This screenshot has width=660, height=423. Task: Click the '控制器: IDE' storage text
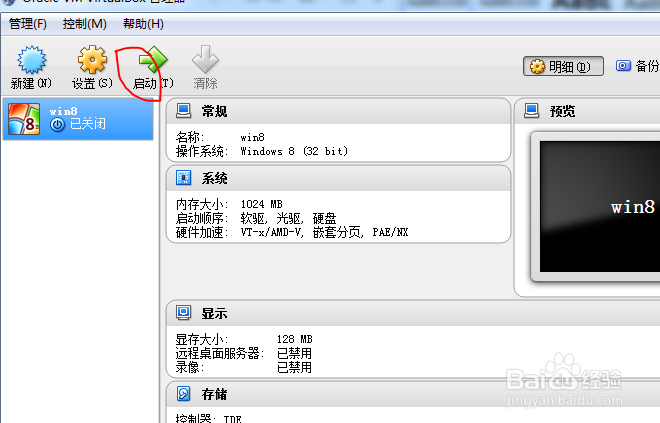pyautogui.click(x=208, y=418)
